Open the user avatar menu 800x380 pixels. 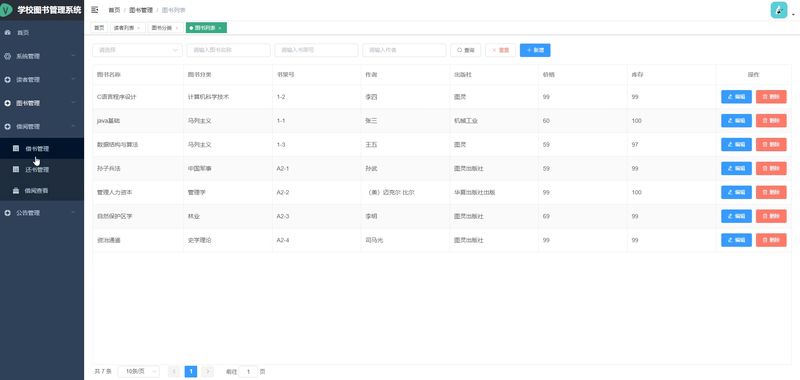(x=779, y=10)
